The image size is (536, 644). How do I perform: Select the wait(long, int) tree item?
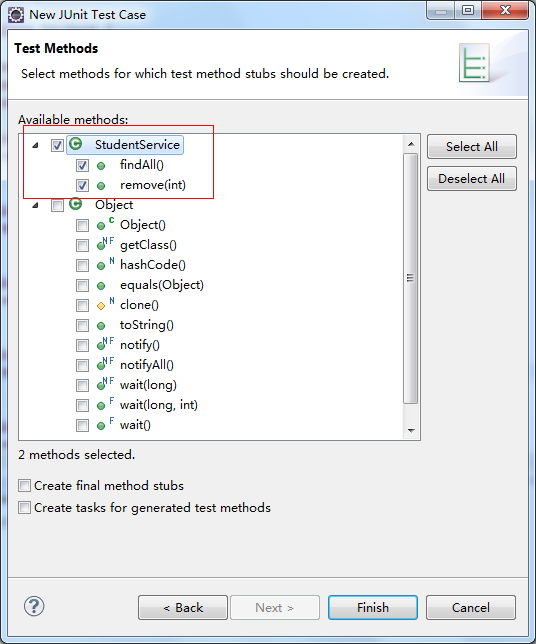(x=159, y=405)
